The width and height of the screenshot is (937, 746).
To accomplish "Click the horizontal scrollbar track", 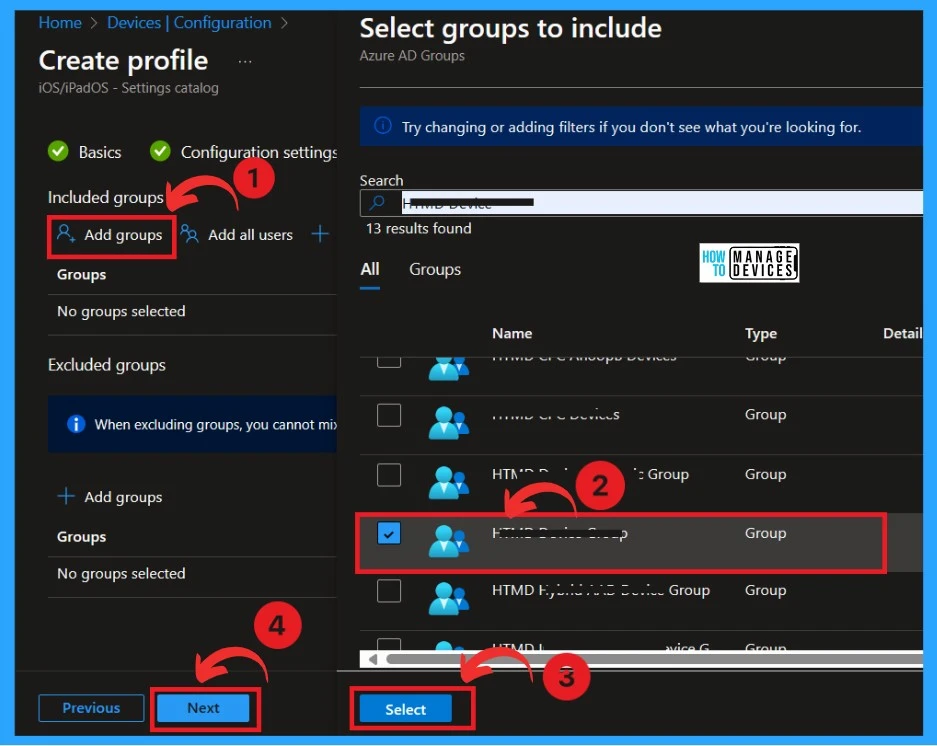I will [x=654, y=659].
